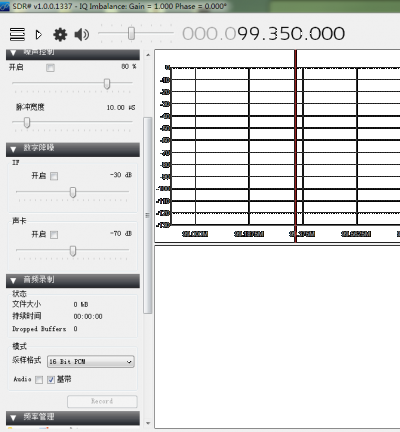Open the hamburger menu icon
The image size is (400, 432).
pyautogui.click(x=17, y=34)
